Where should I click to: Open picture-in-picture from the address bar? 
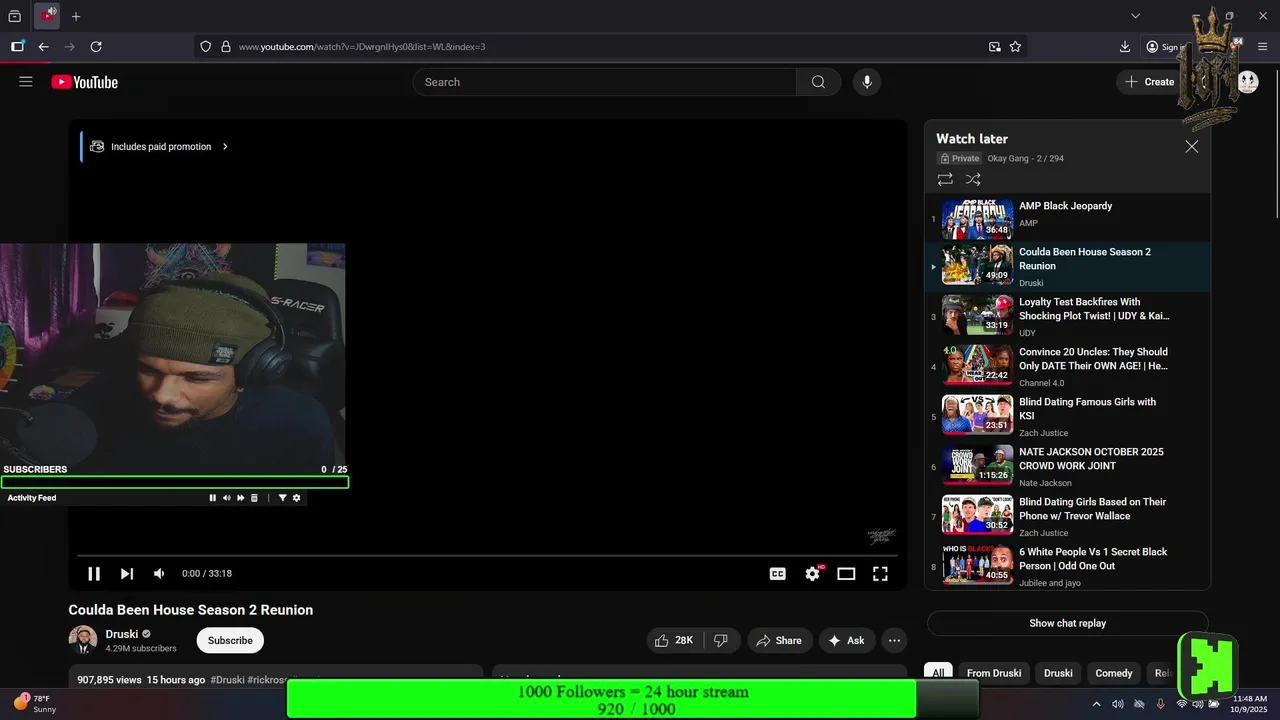coord(994,46)
